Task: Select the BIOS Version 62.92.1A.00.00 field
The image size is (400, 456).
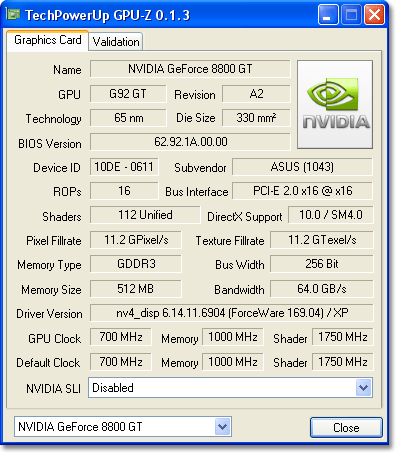Action: click(190, 142)
